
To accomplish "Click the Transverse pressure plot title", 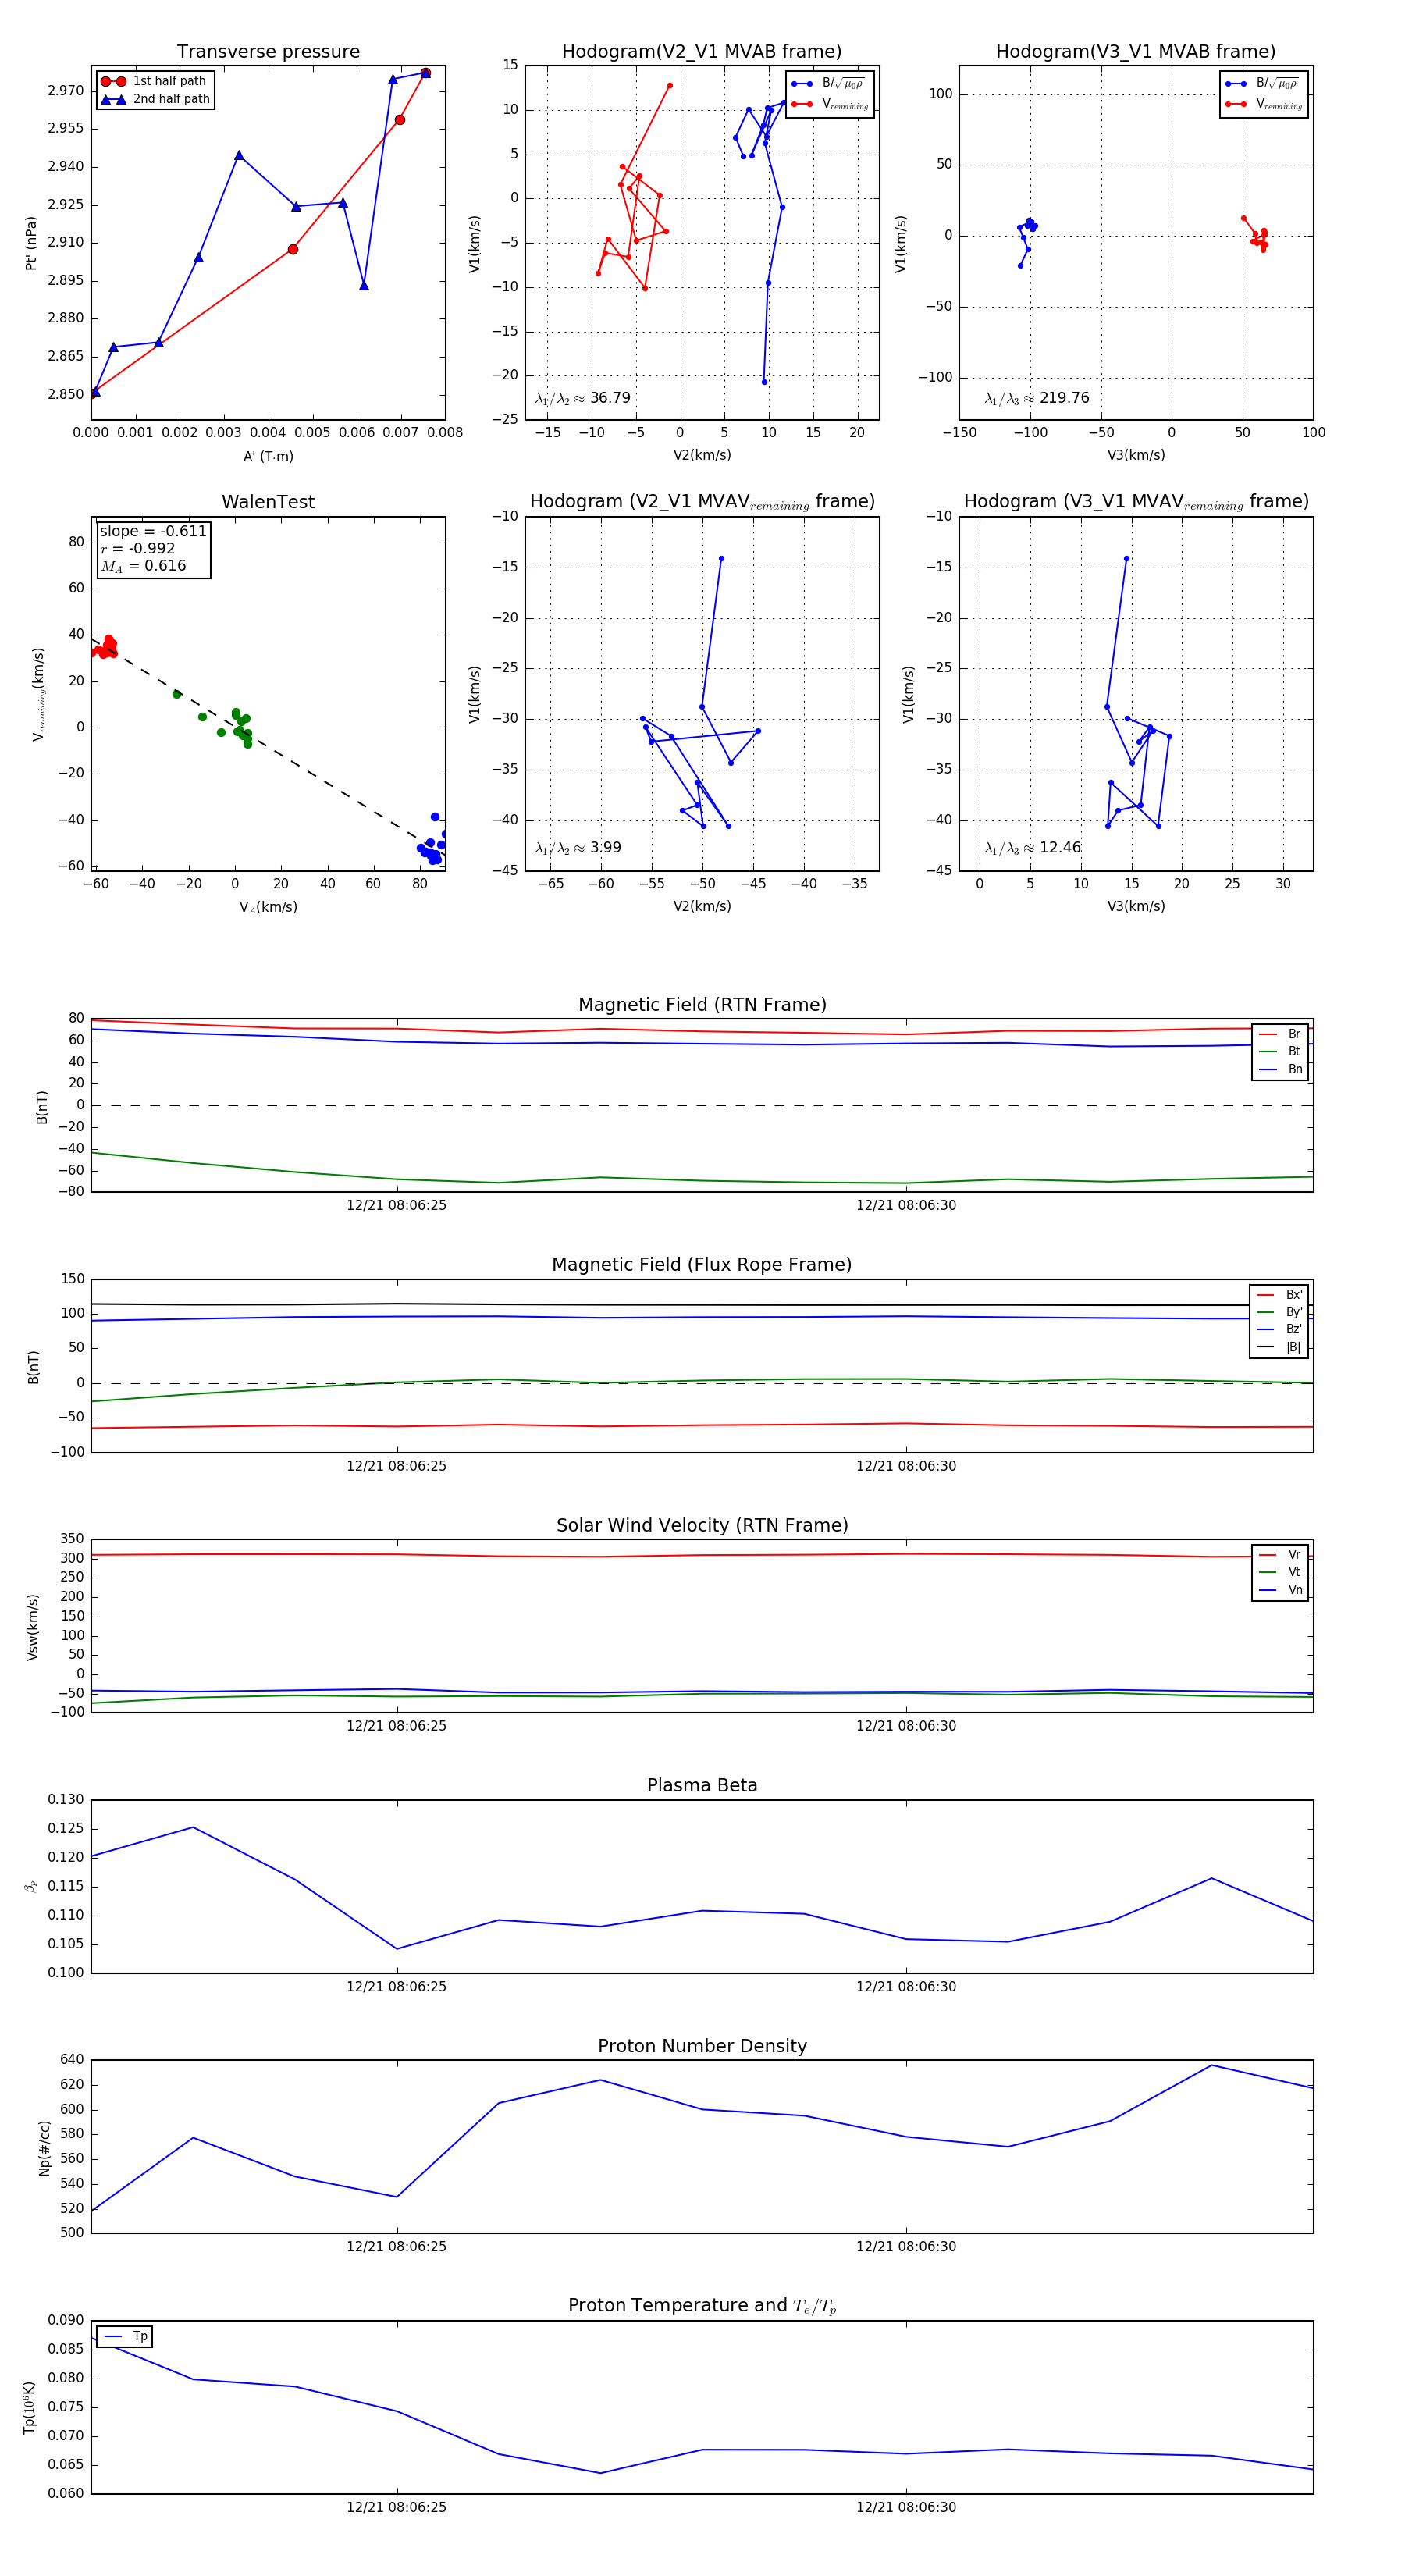I will pos(268,51).
